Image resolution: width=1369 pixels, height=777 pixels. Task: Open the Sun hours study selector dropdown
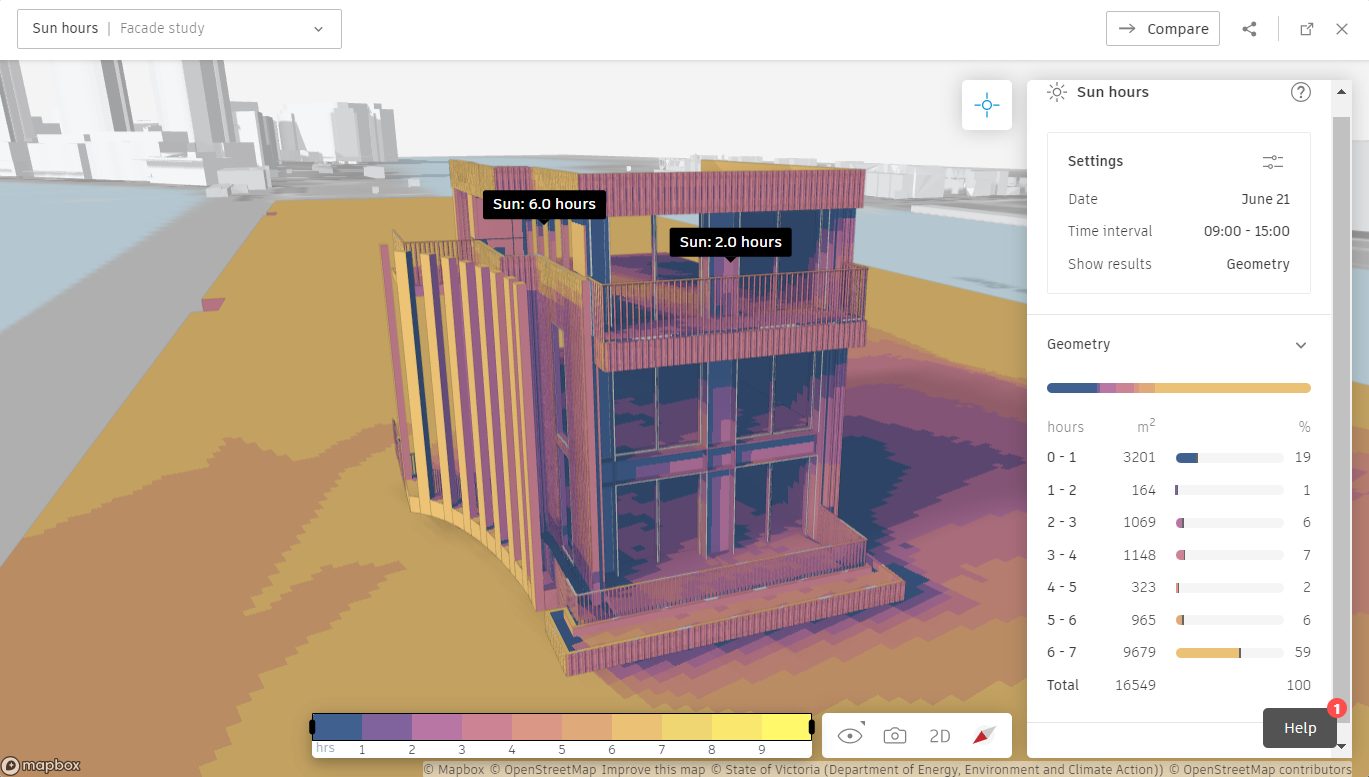point(318,28)
